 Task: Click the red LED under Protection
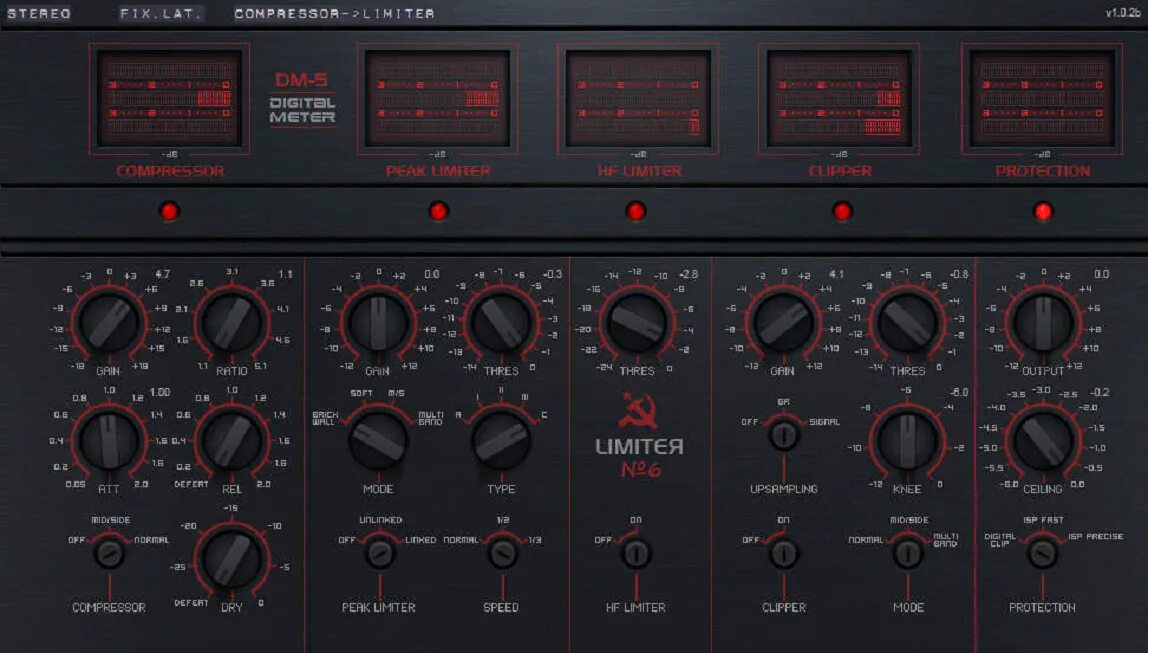(x=1043, y=211)
